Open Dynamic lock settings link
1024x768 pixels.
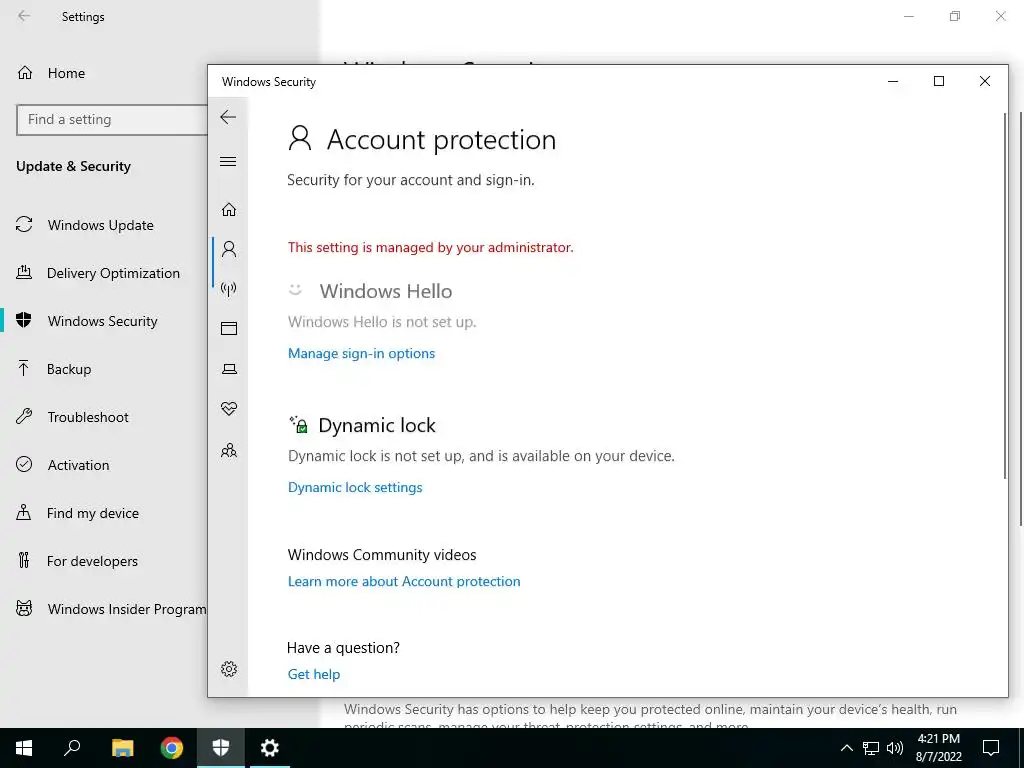[x=355, y=487]
